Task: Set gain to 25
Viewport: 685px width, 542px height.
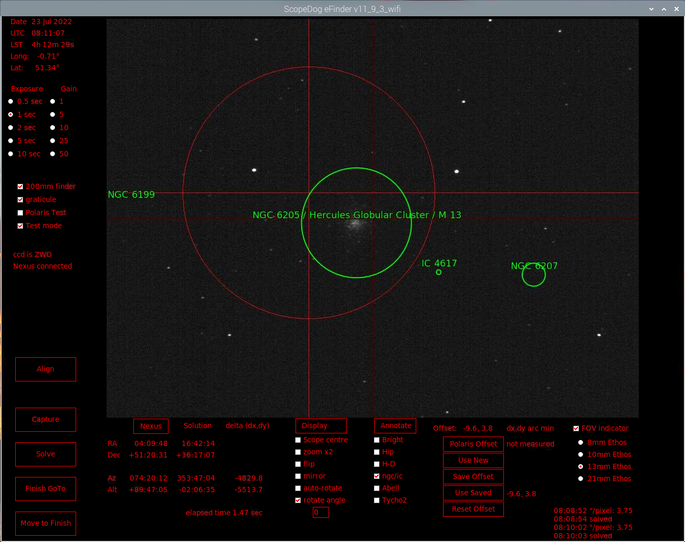Action: pos(51,141)
